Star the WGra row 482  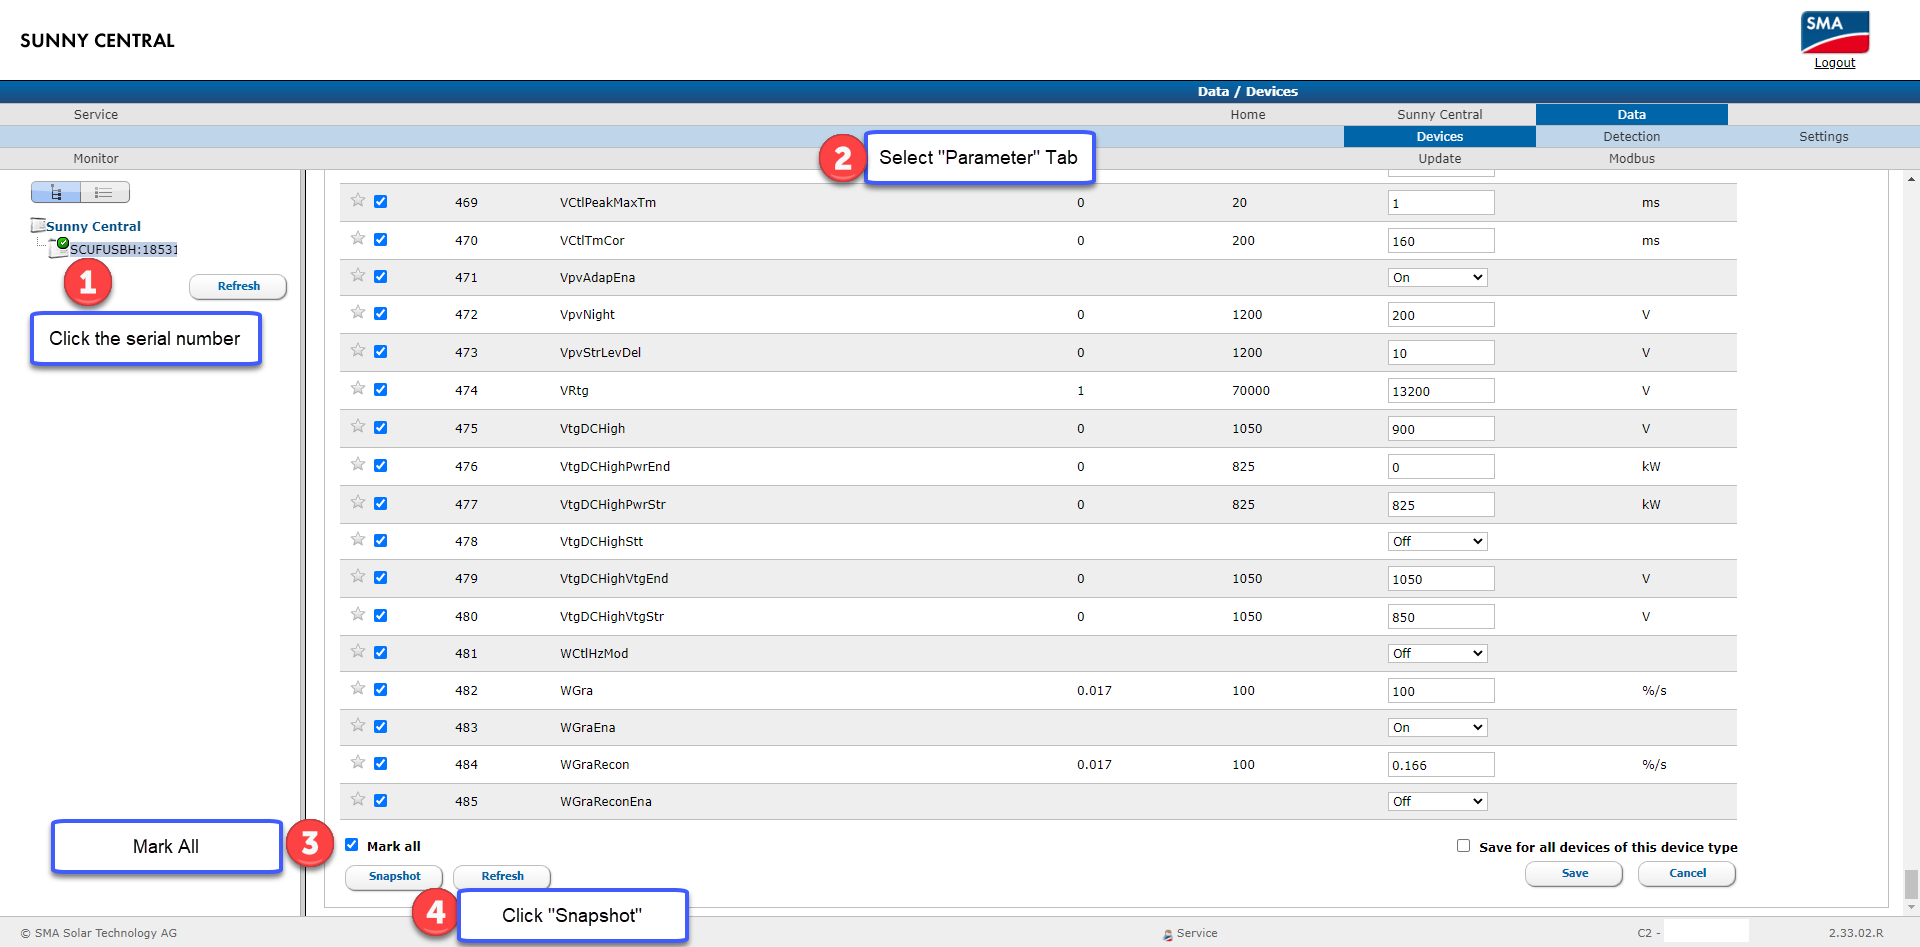click(x=358, y=688)
